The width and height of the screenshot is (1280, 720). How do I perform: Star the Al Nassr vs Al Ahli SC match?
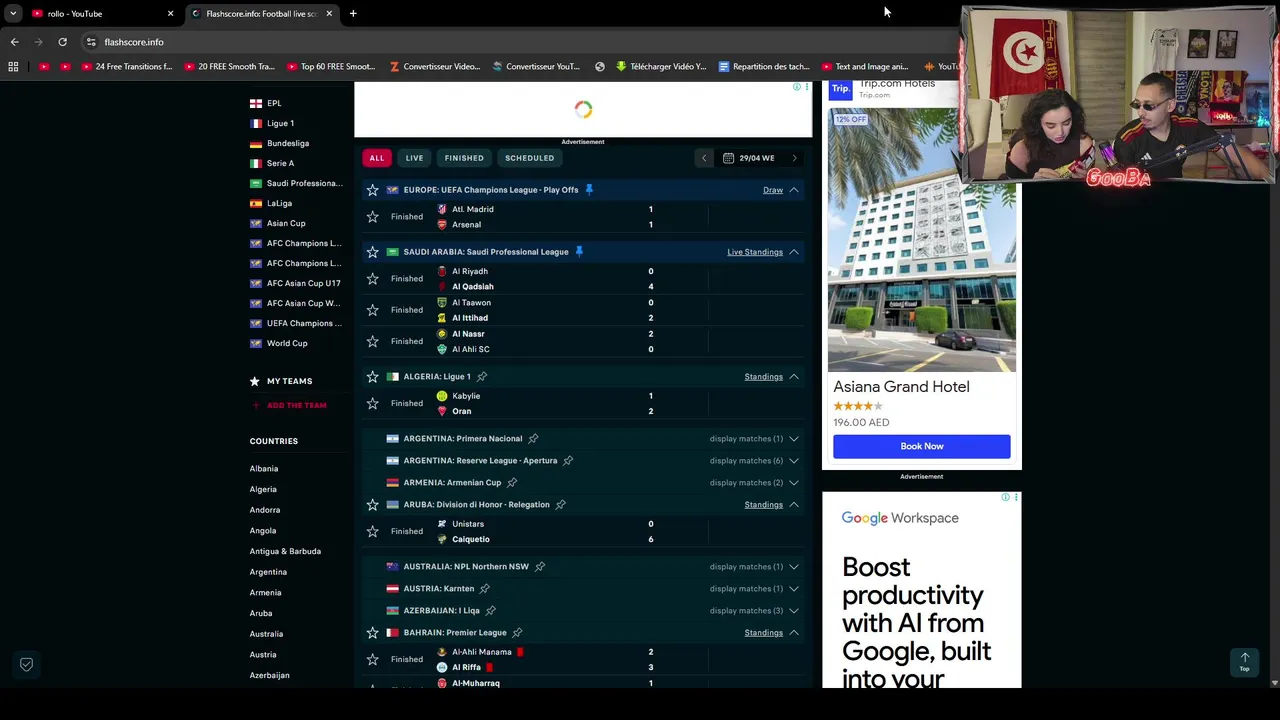(x=372, y=341)
